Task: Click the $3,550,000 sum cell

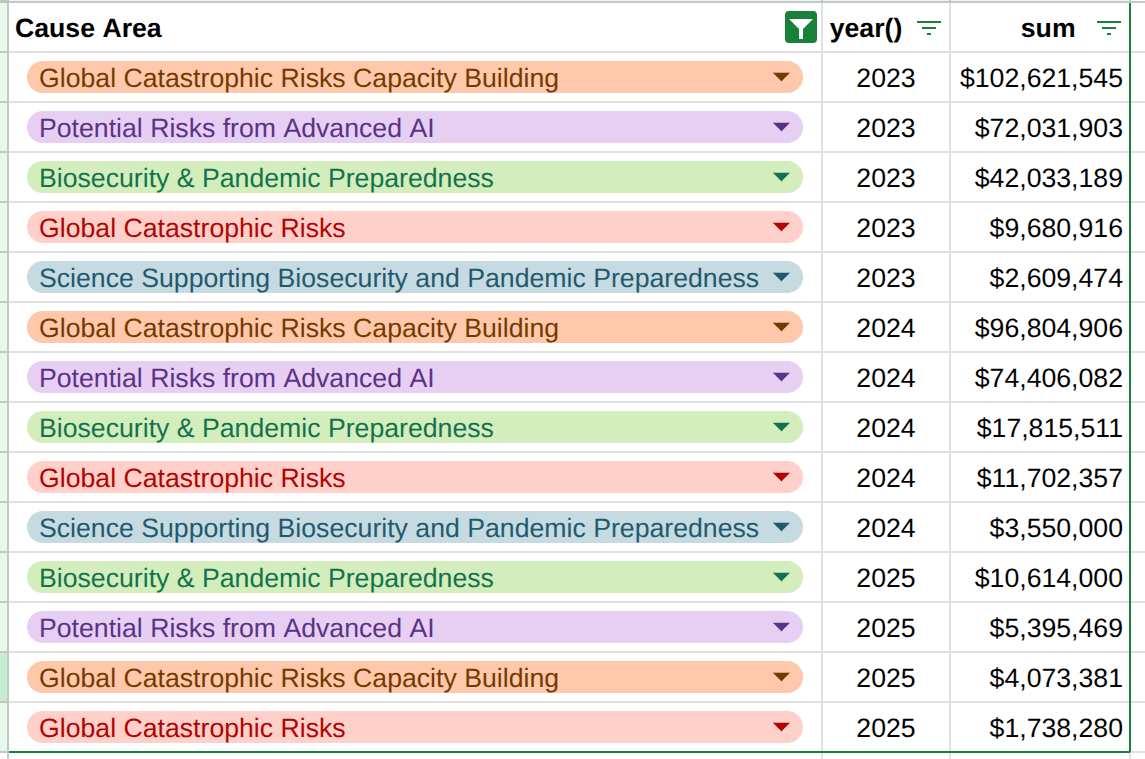Action: [x=1055, y=528]
